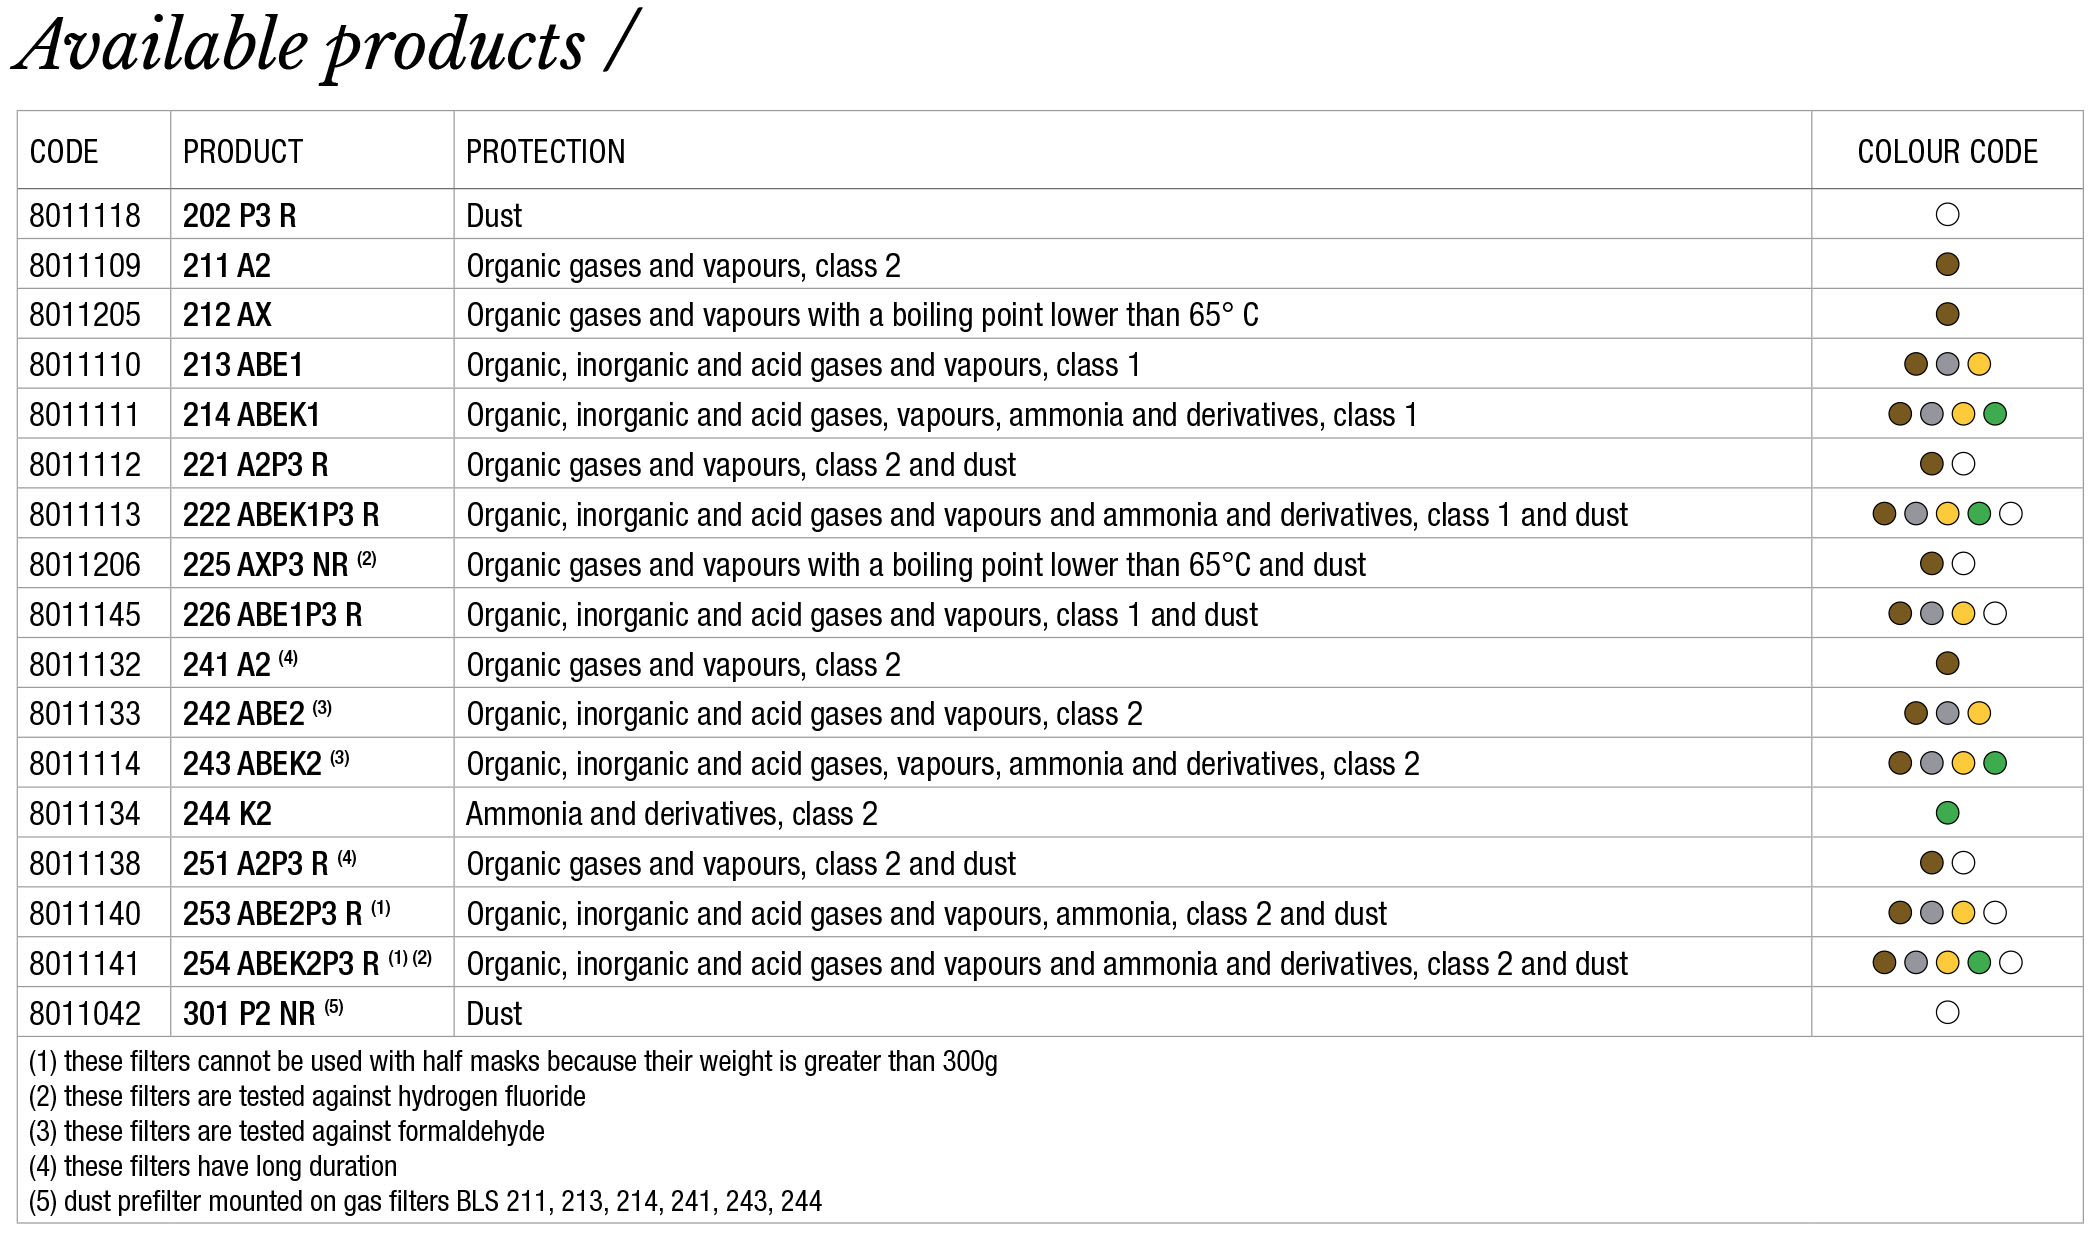
Task: Click the white dot in the 202 P3 R row
Action: click(x=1947, y=215)
